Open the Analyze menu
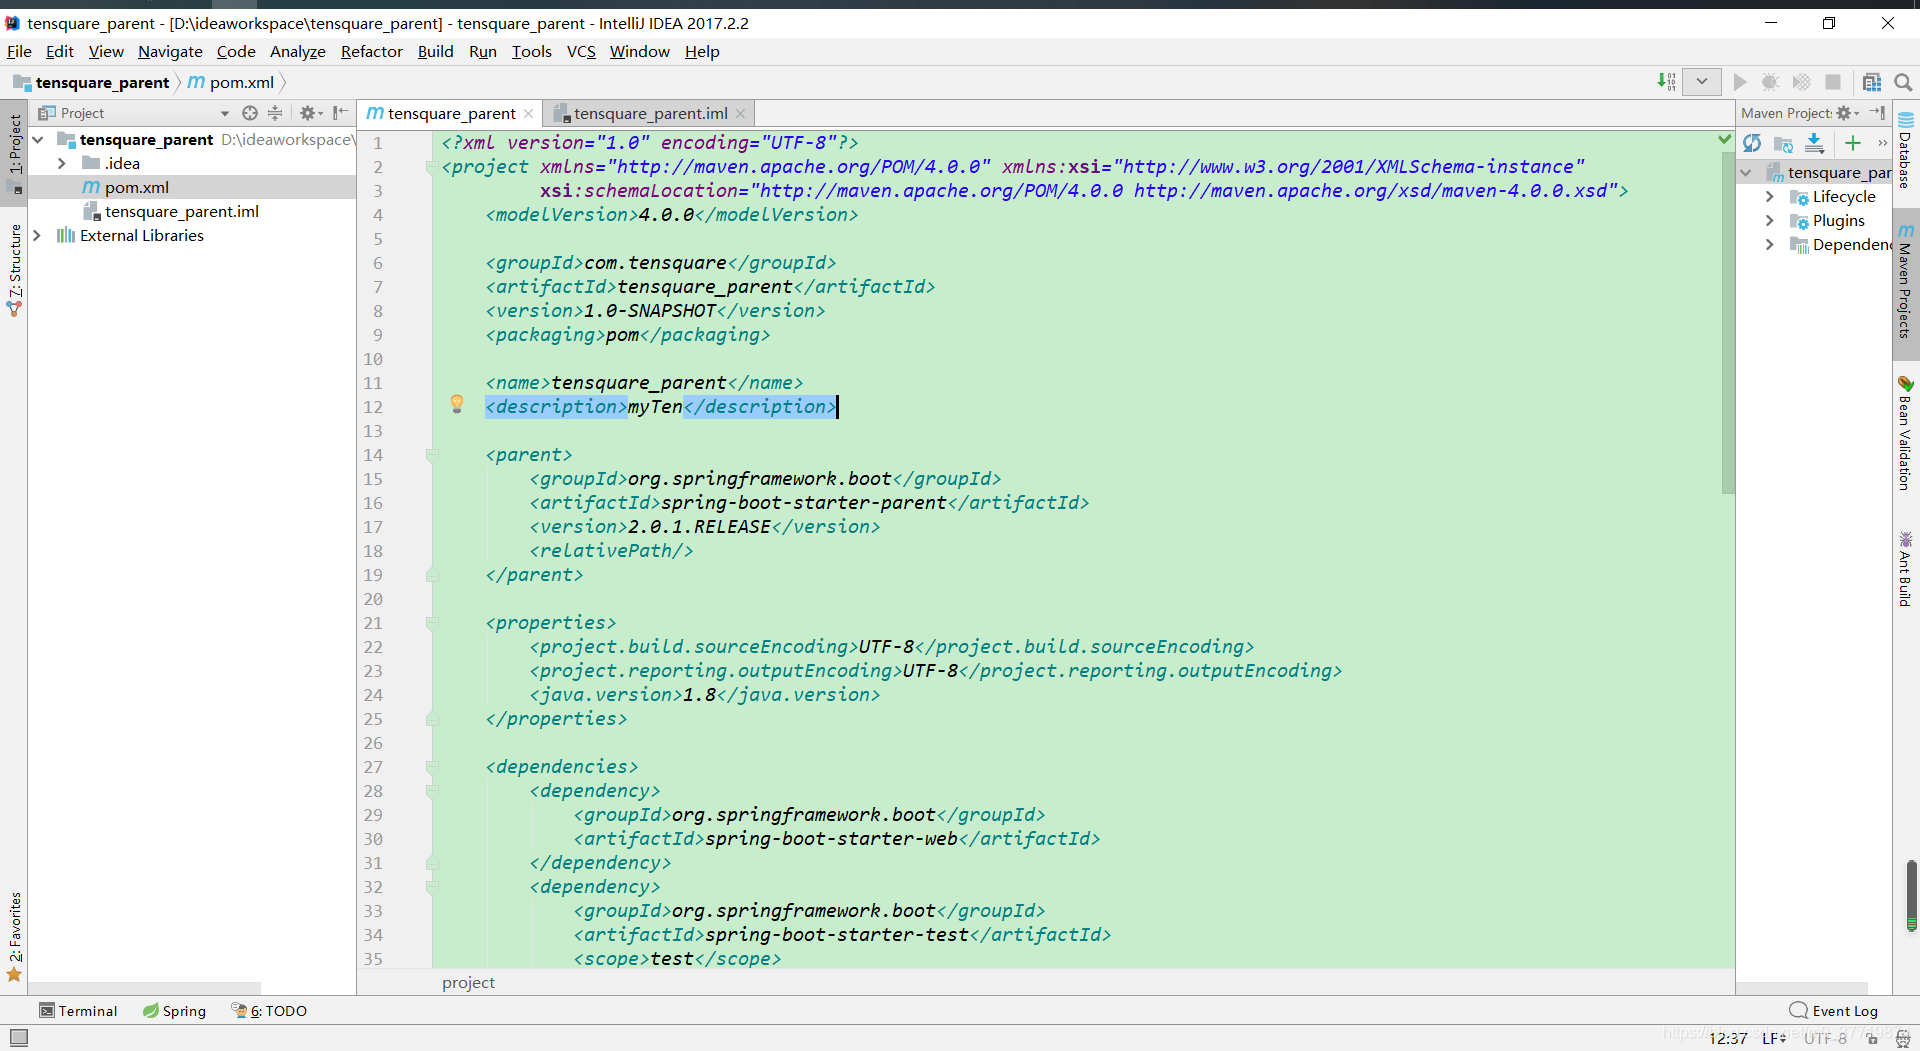This screenshot has width=1920, height=1051. click(x=298, y=52)
